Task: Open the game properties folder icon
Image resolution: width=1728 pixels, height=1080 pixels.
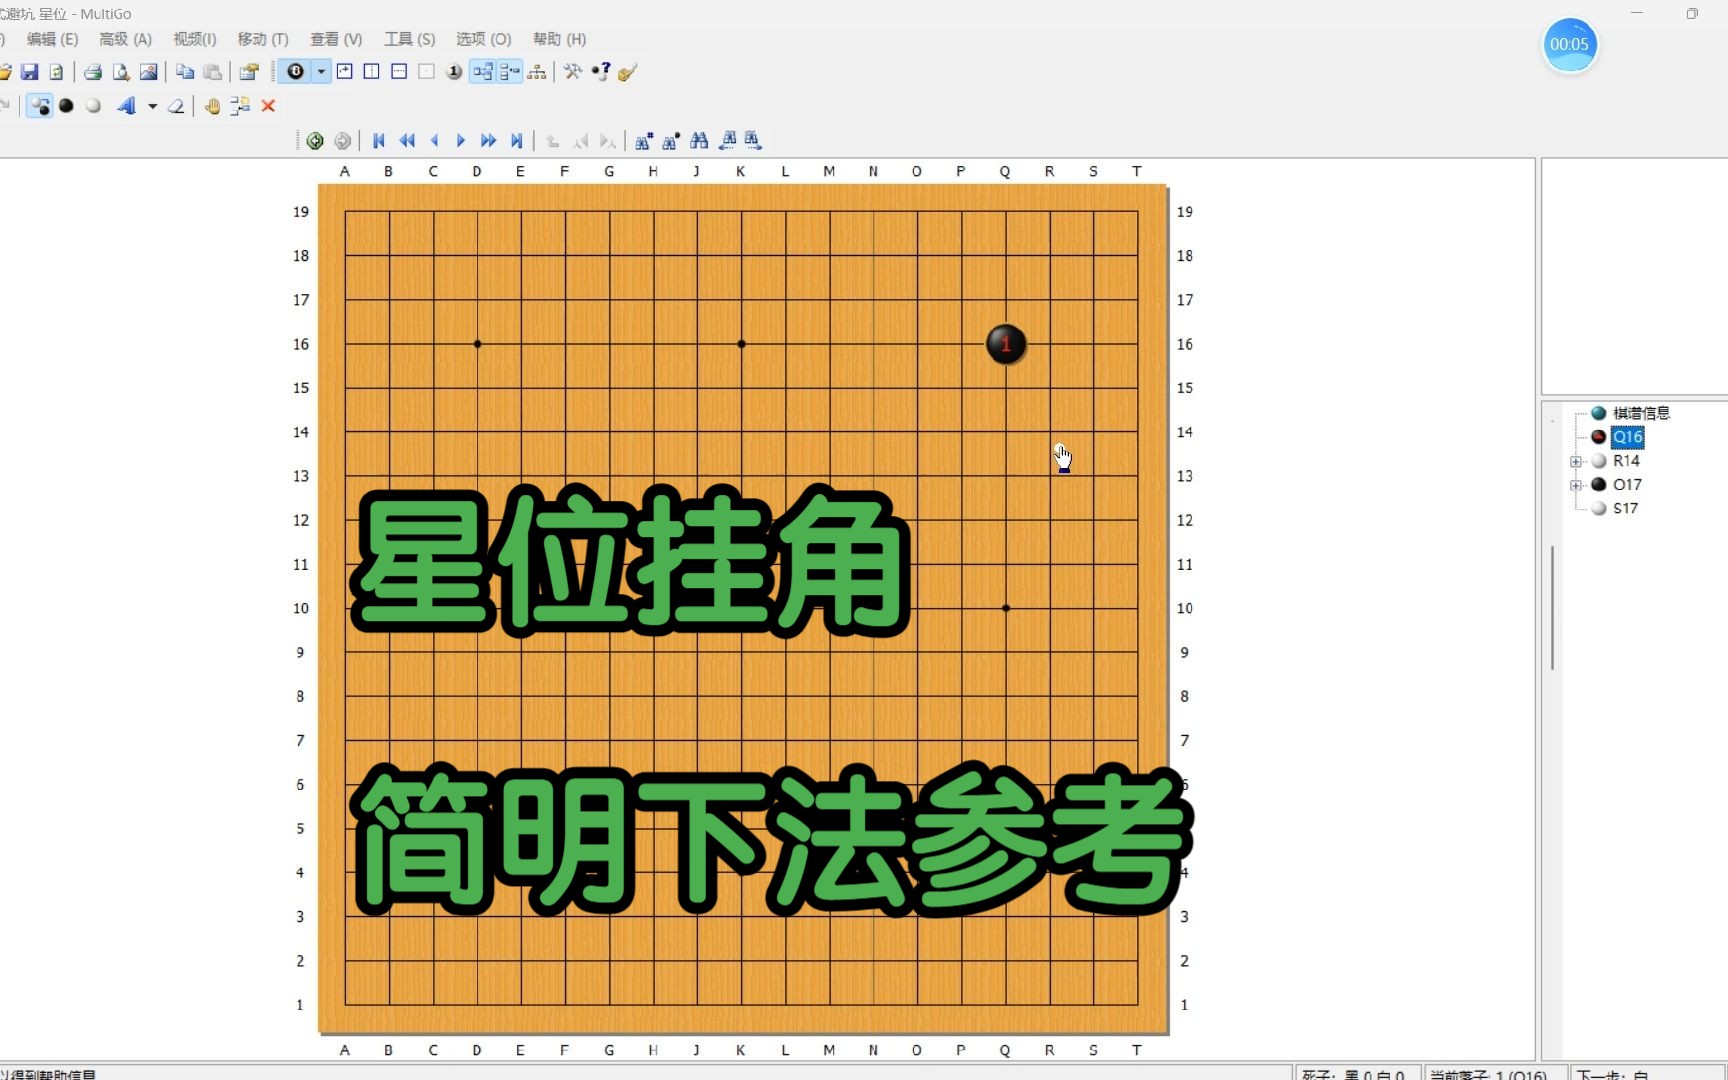Action: (249, 72)
